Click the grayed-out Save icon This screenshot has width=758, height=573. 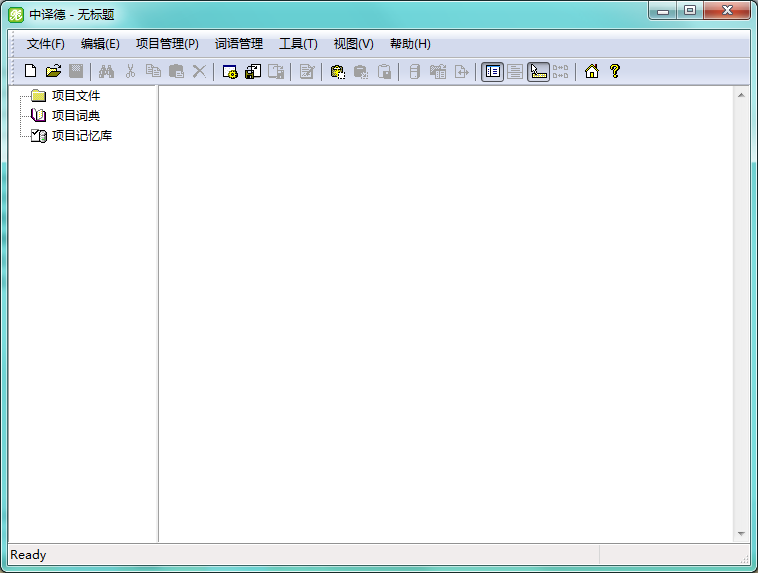point(76,72)
